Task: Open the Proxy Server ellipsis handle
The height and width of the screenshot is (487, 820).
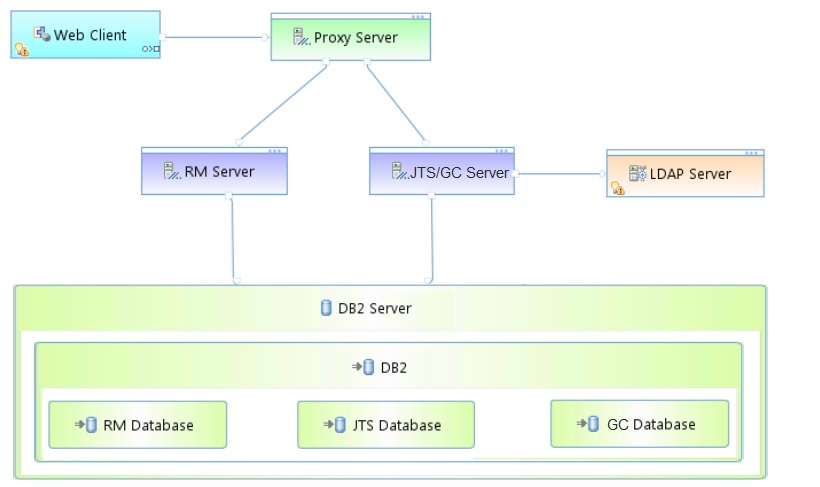Action: 418,17
